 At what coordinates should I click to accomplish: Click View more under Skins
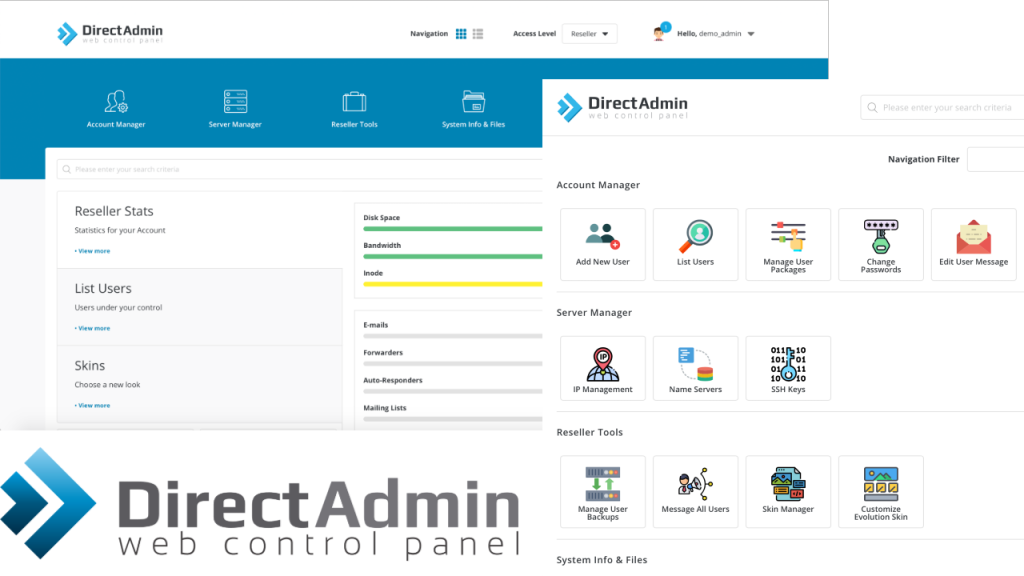92,405
